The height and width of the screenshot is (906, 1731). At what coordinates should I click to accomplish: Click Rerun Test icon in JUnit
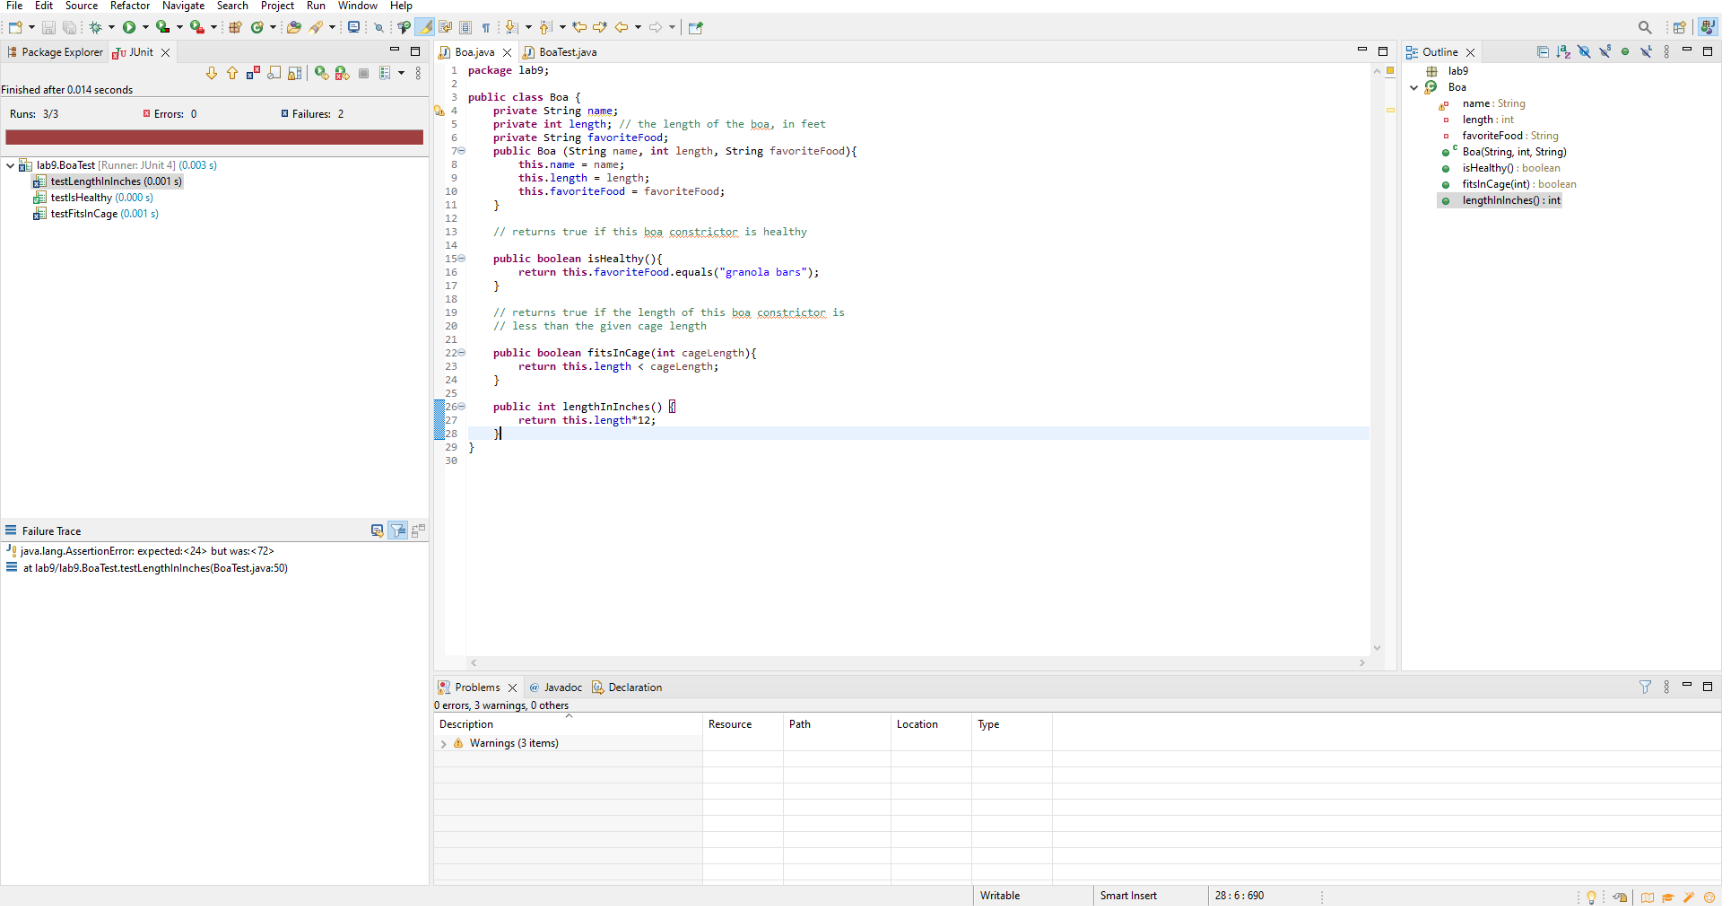[321, 73]
